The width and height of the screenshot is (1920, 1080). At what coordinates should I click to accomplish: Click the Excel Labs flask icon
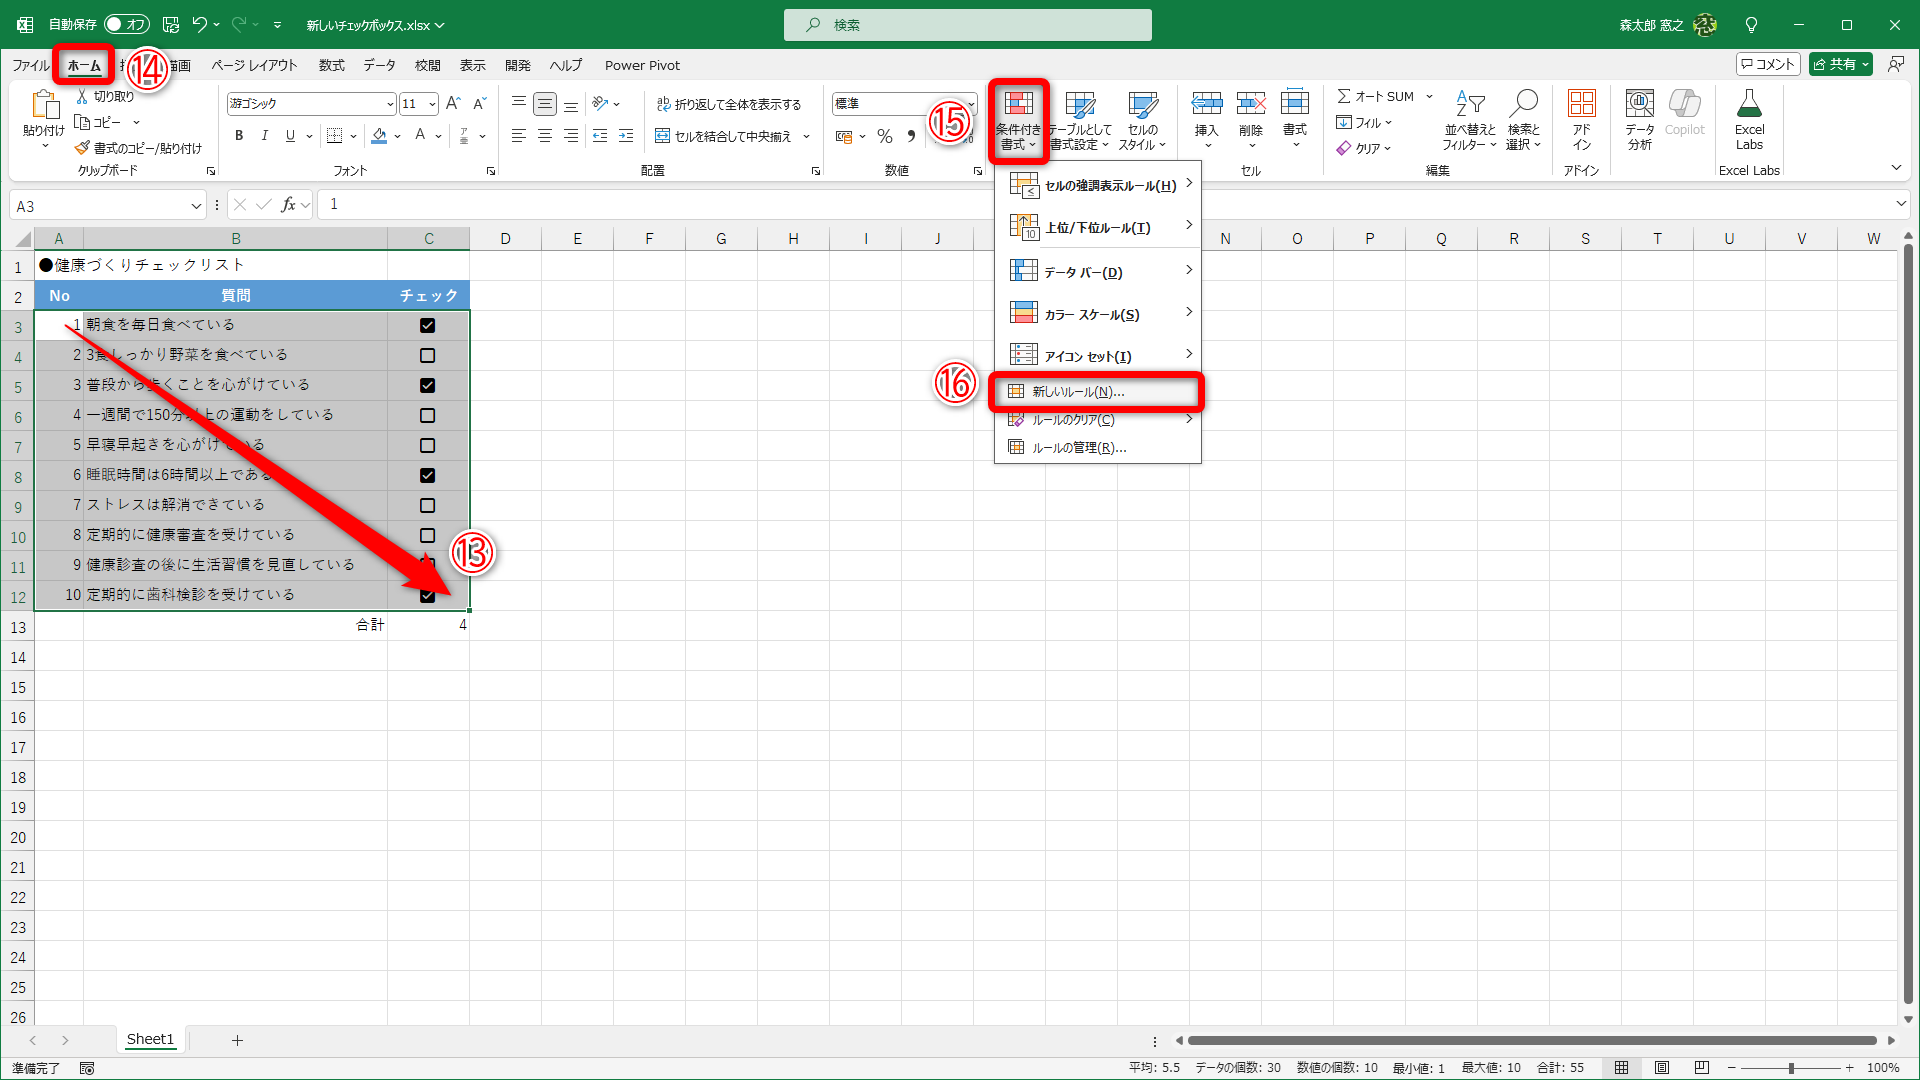pos(1749,104)
